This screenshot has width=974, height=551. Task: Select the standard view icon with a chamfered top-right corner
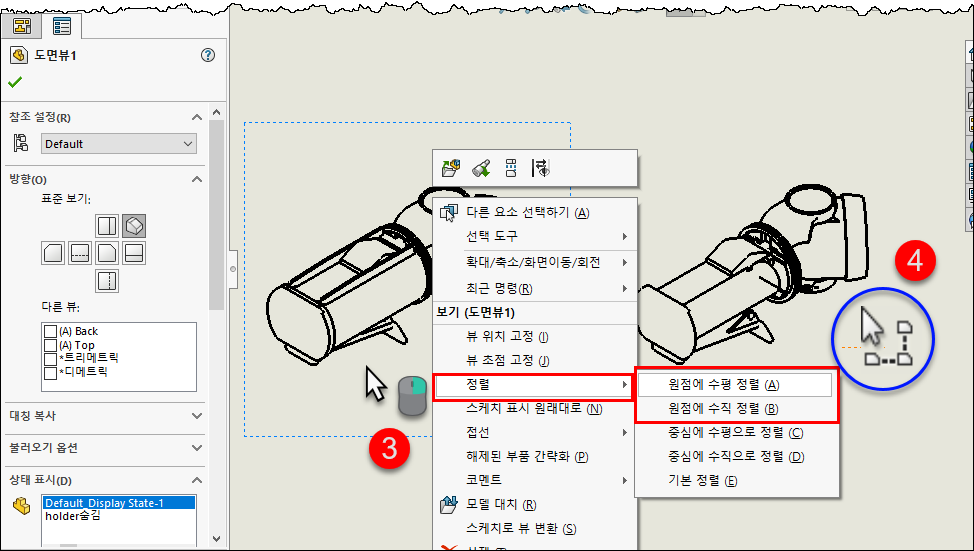click(x=107, y=253)
